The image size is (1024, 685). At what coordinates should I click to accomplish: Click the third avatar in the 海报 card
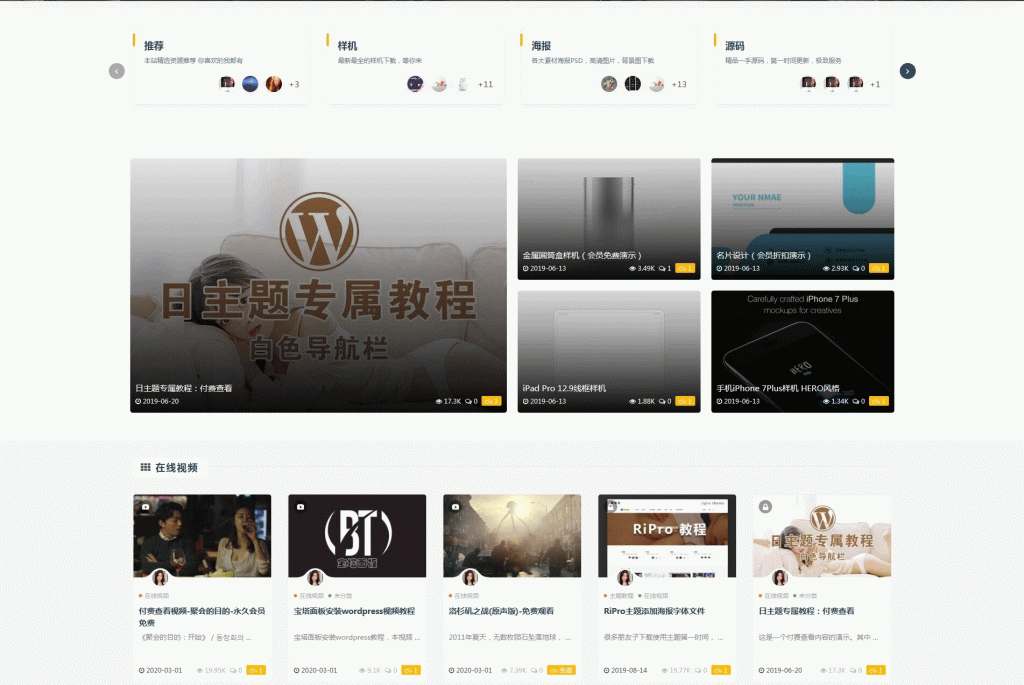[656, 84]
